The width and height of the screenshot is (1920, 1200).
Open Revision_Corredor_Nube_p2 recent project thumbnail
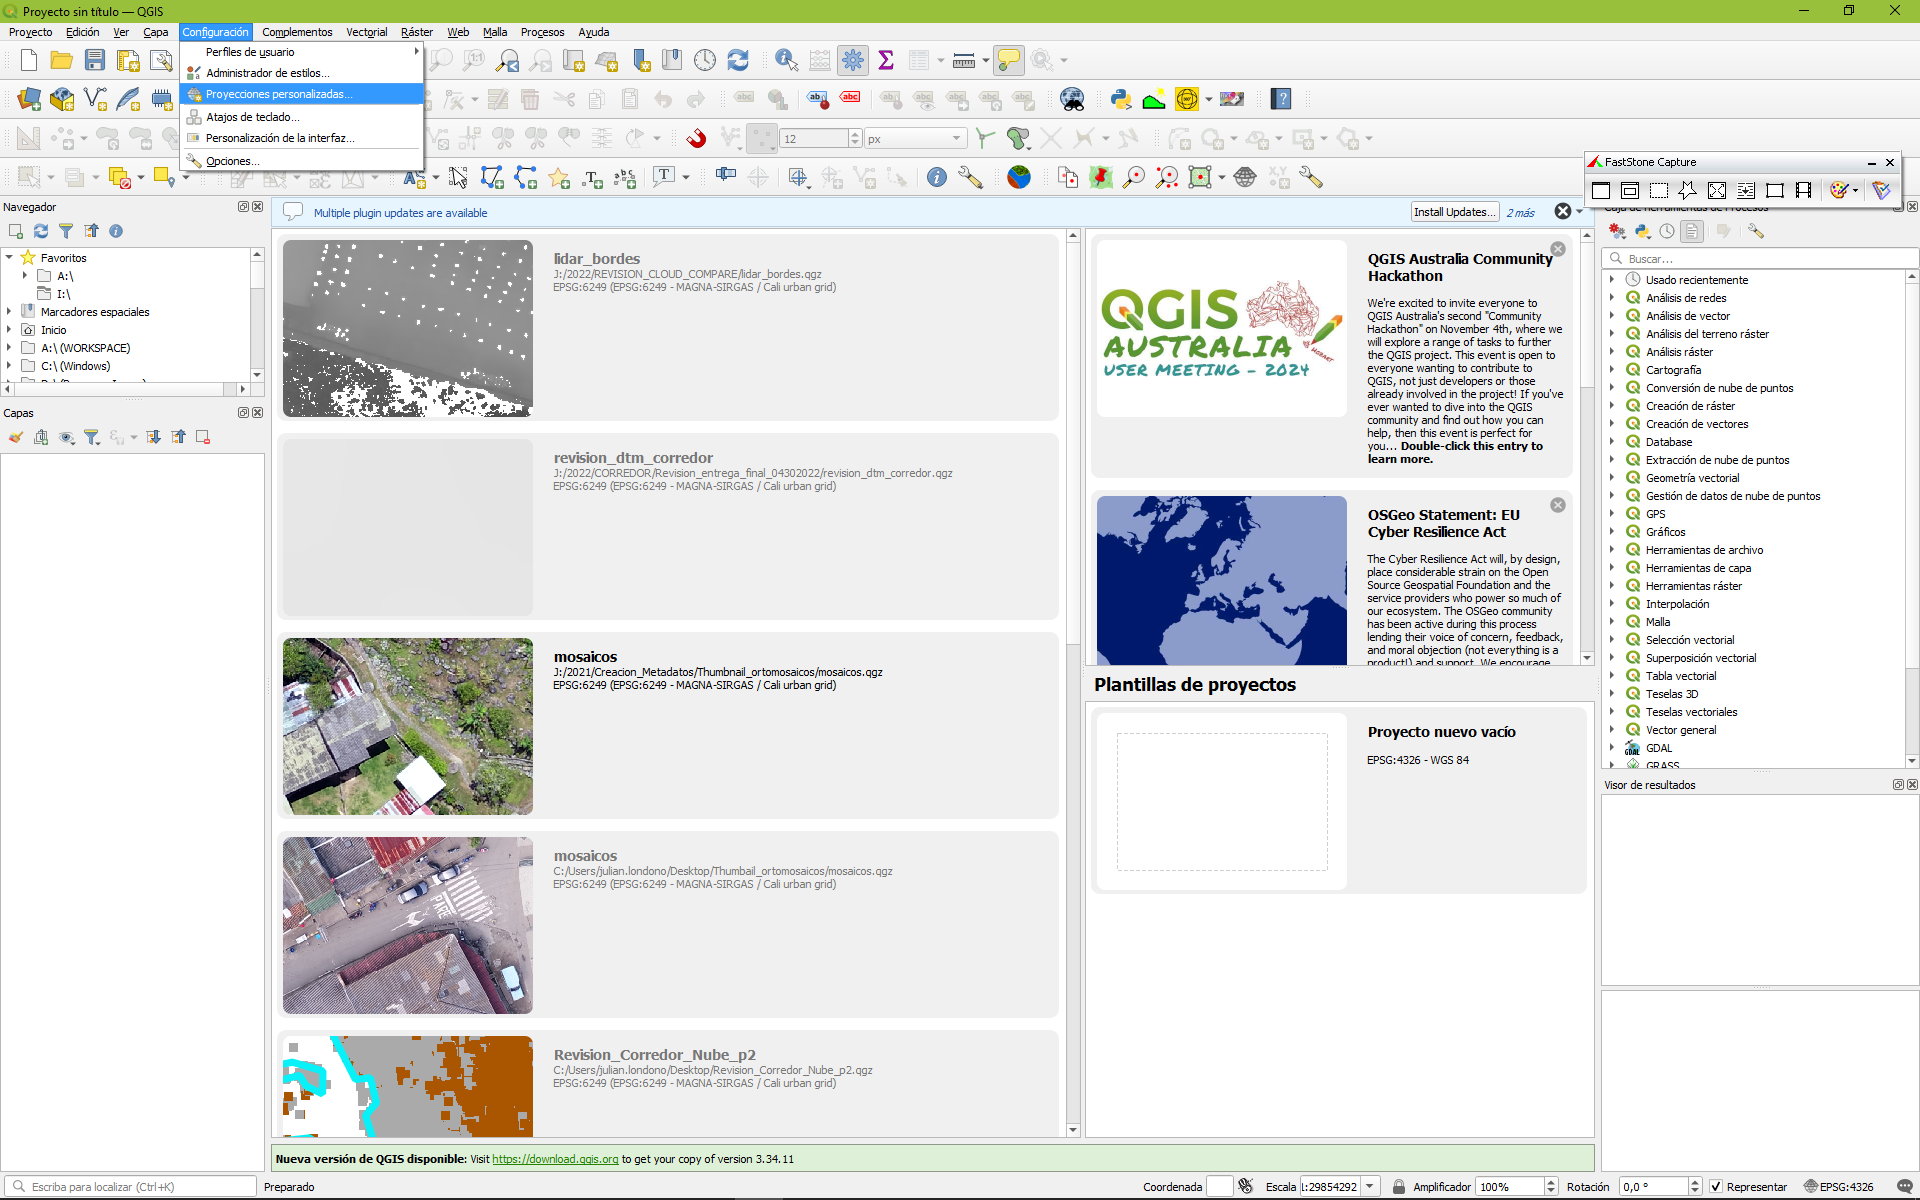(408, 1086)
